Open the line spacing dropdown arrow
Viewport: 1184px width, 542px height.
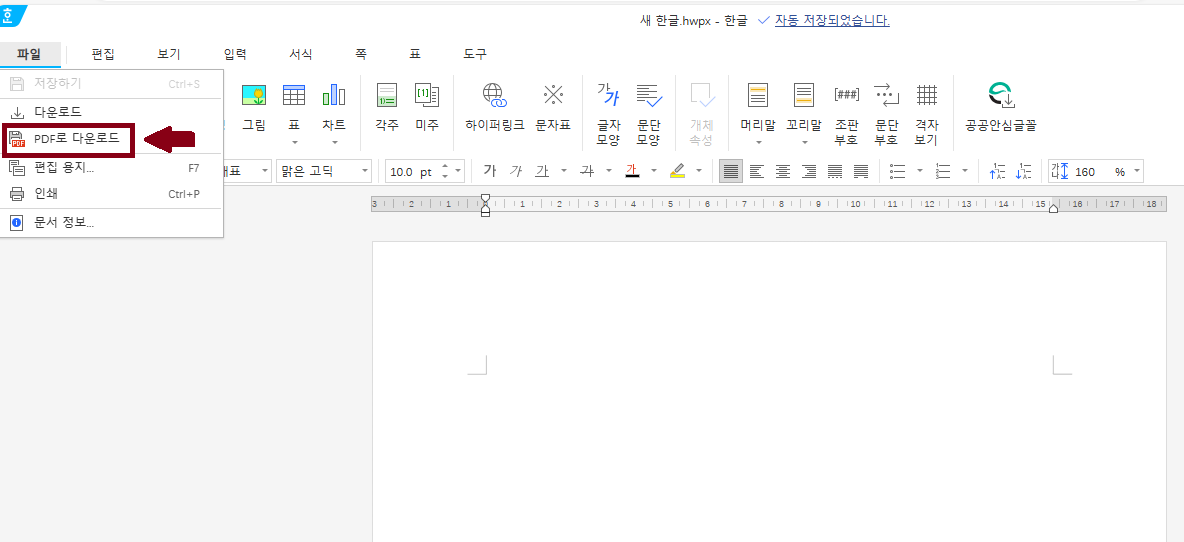point(1136,171)
